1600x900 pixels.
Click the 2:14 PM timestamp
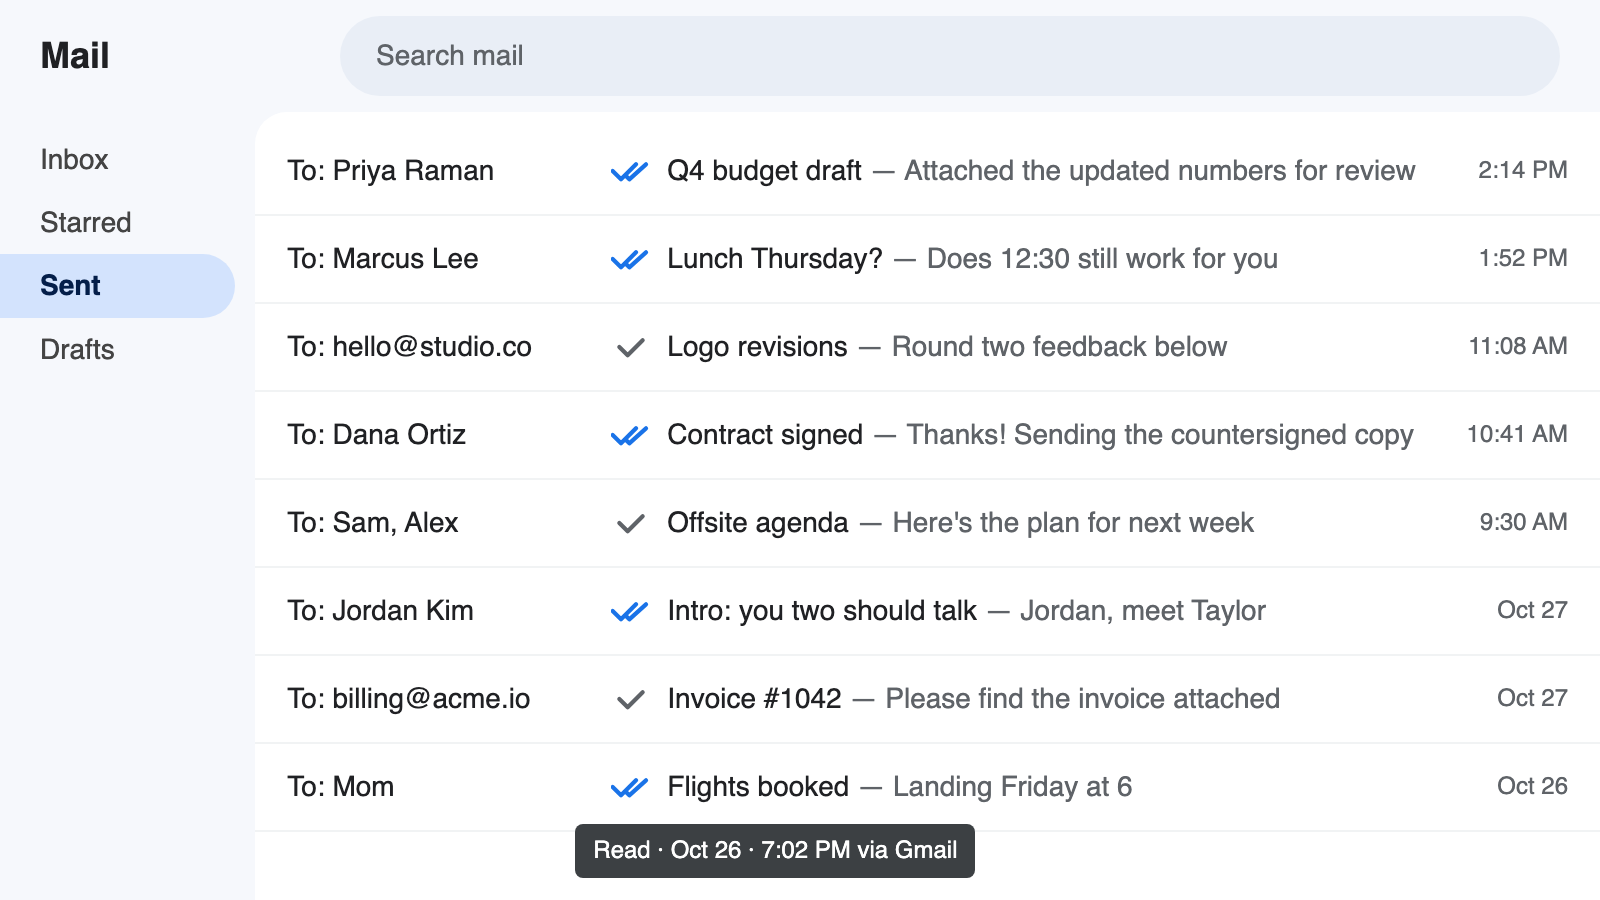1523,170
